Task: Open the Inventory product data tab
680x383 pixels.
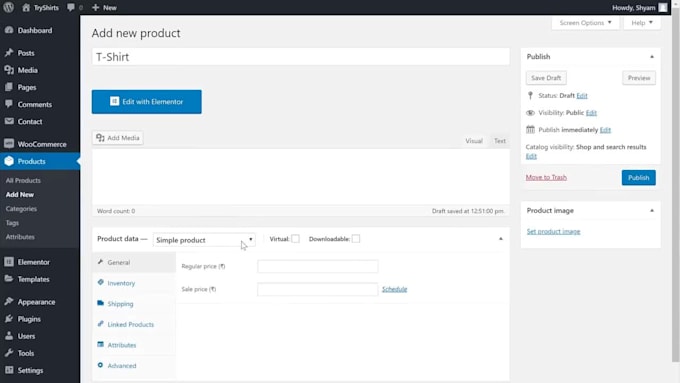Action: [134, 283]
